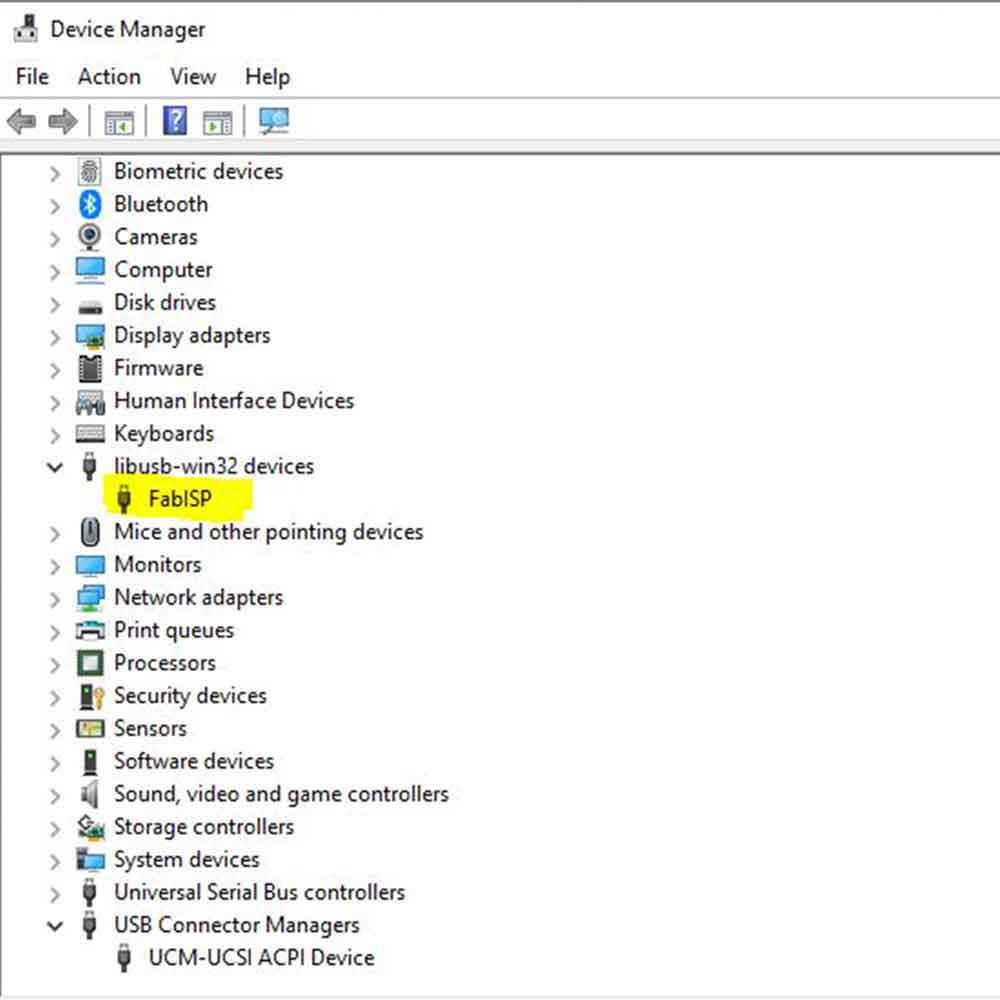Screen dimensions: 1000x1000
Task: Click the Show/Hide Action Pane toolbar icon
Action: (217, 122)
